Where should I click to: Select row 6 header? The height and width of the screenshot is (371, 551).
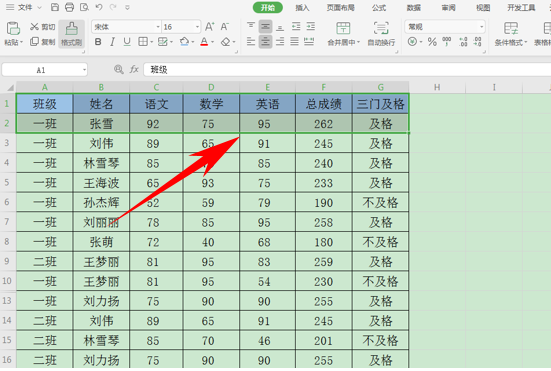(x=7, y=202)
